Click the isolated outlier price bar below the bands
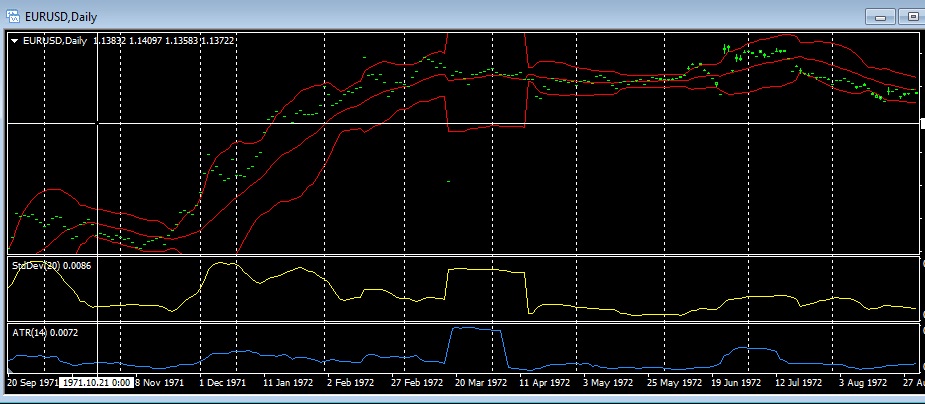This screenshot has height=404, width=925. tap(448, 181)
